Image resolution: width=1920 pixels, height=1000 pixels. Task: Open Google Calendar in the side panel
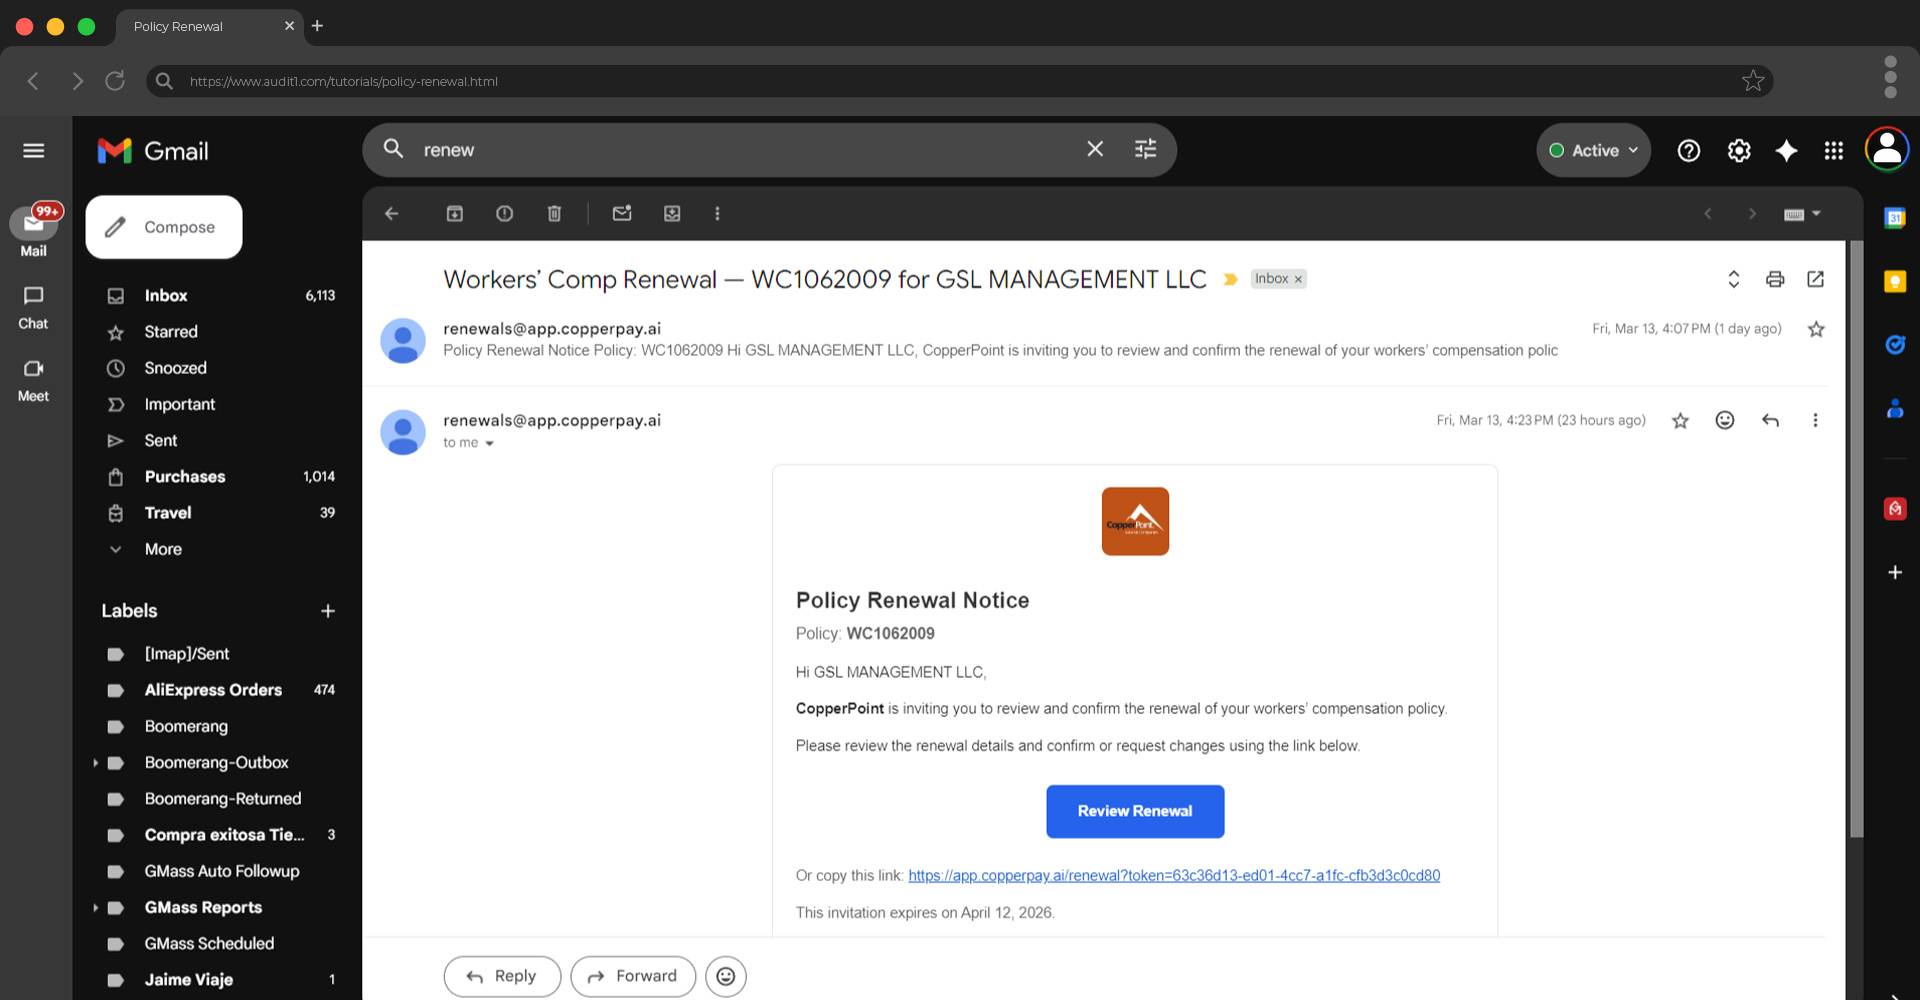pyautogui.click(x=1894, y=217)
